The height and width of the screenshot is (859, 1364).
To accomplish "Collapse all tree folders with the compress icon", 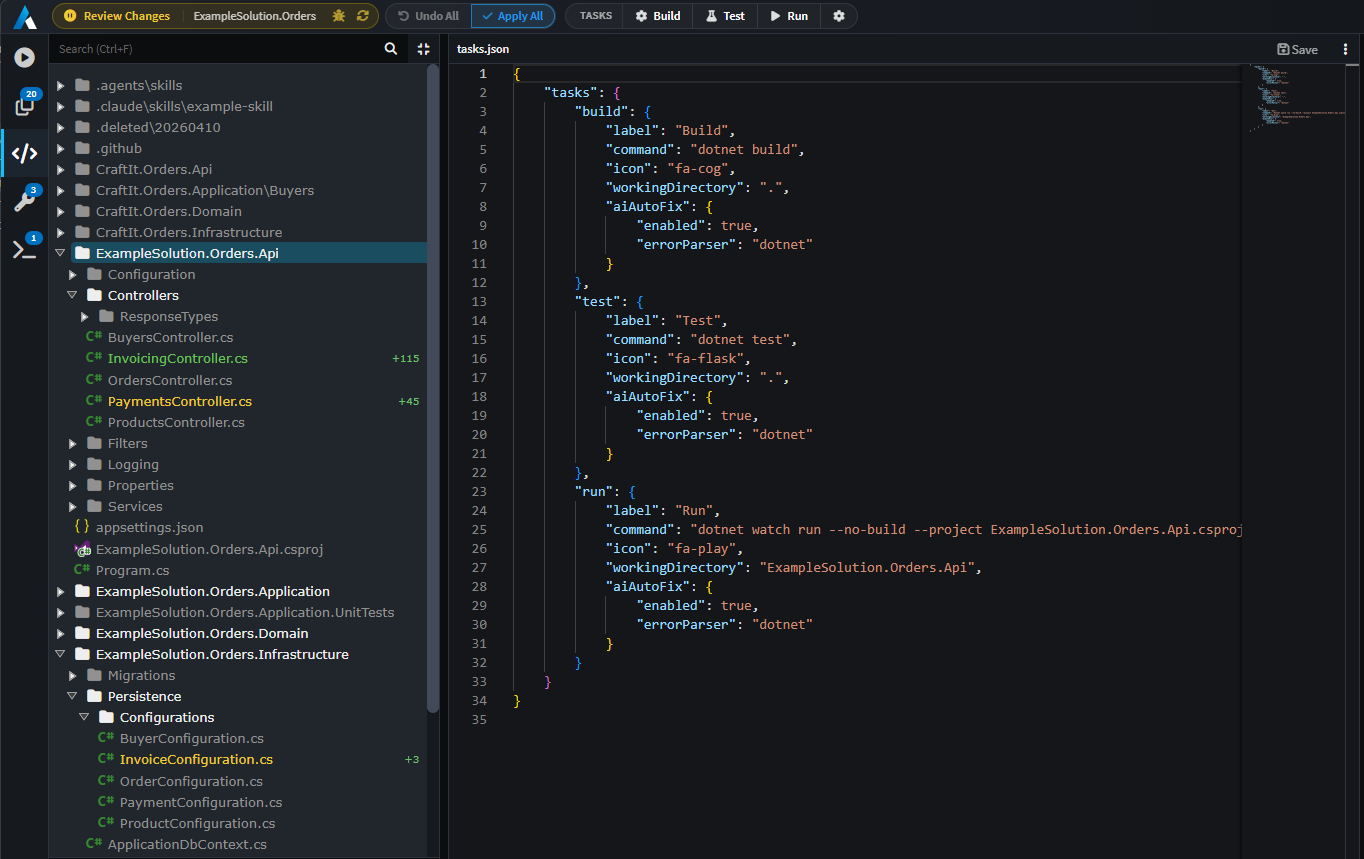I will (423, 49).
